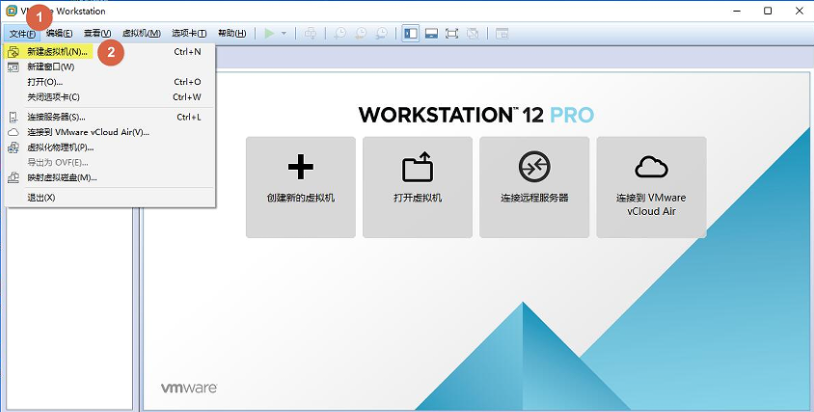
Task: Choose 新建虚拟机(N)... from the File menu
Action: [x=110, y=51]
